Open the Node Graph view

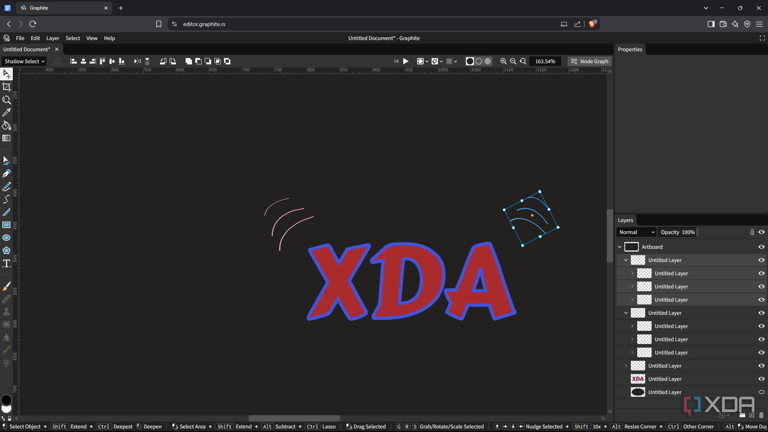pyautogui.click(x=589, y=61)
